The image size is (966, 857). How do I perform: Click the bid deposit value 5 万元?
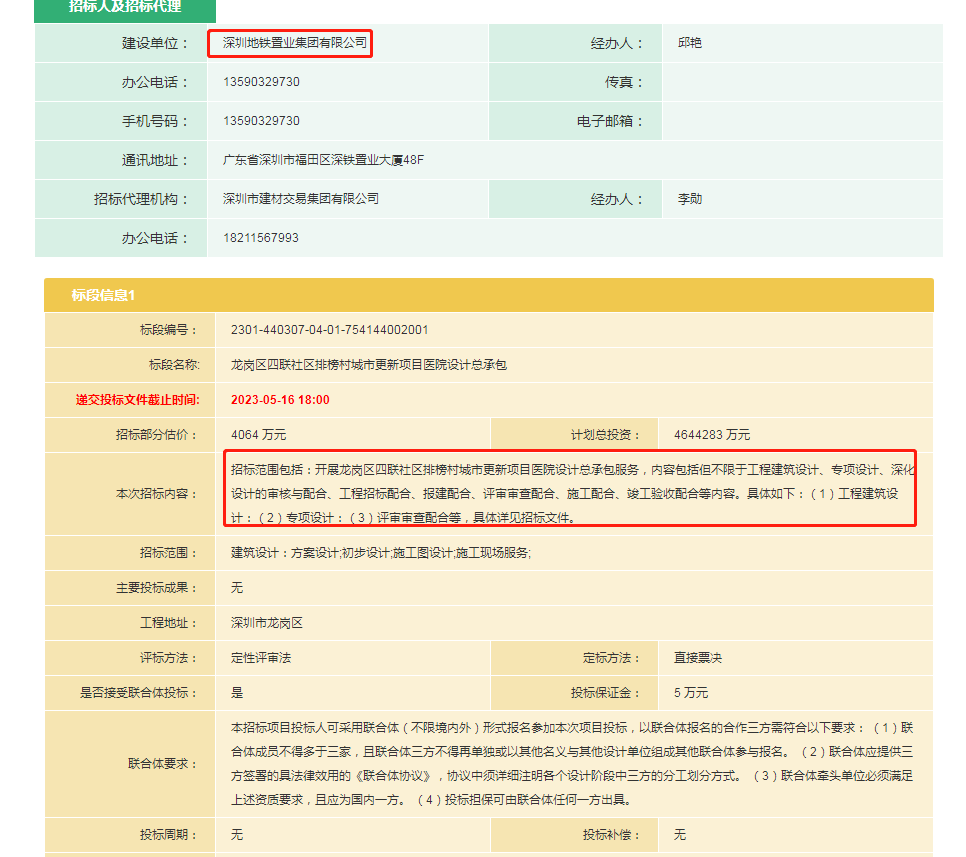tap(691, 693)
